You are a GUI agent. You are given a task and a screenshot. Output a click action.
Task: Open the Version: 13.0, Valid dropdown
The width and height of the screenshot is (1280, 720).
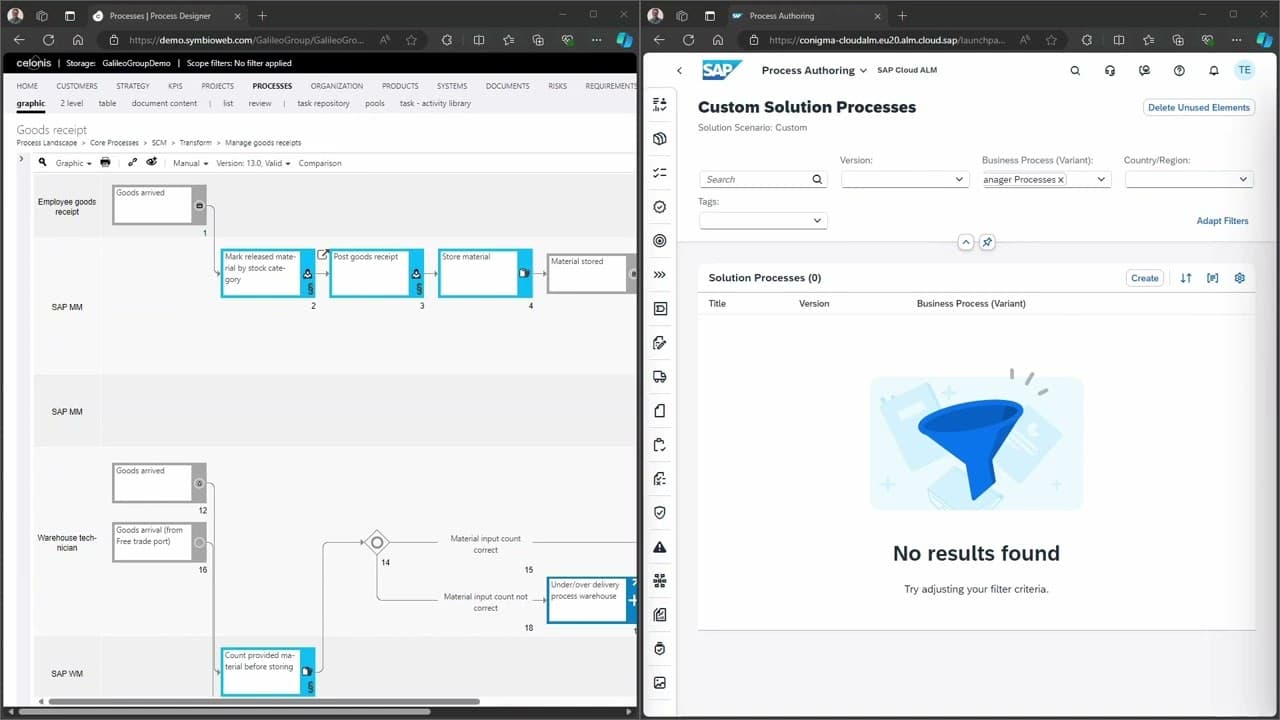(x=253, y=163)
